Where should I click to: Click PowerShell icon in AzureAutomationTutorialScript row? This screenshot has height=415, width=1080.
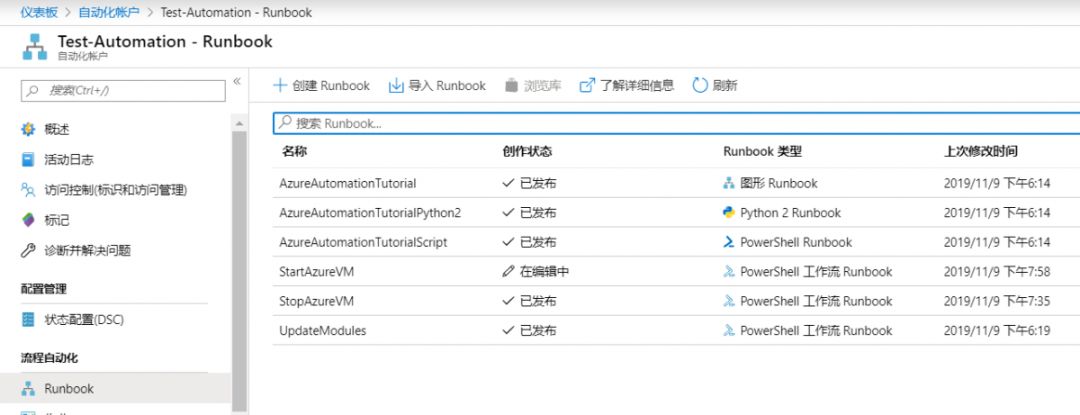tap(729, 242)
